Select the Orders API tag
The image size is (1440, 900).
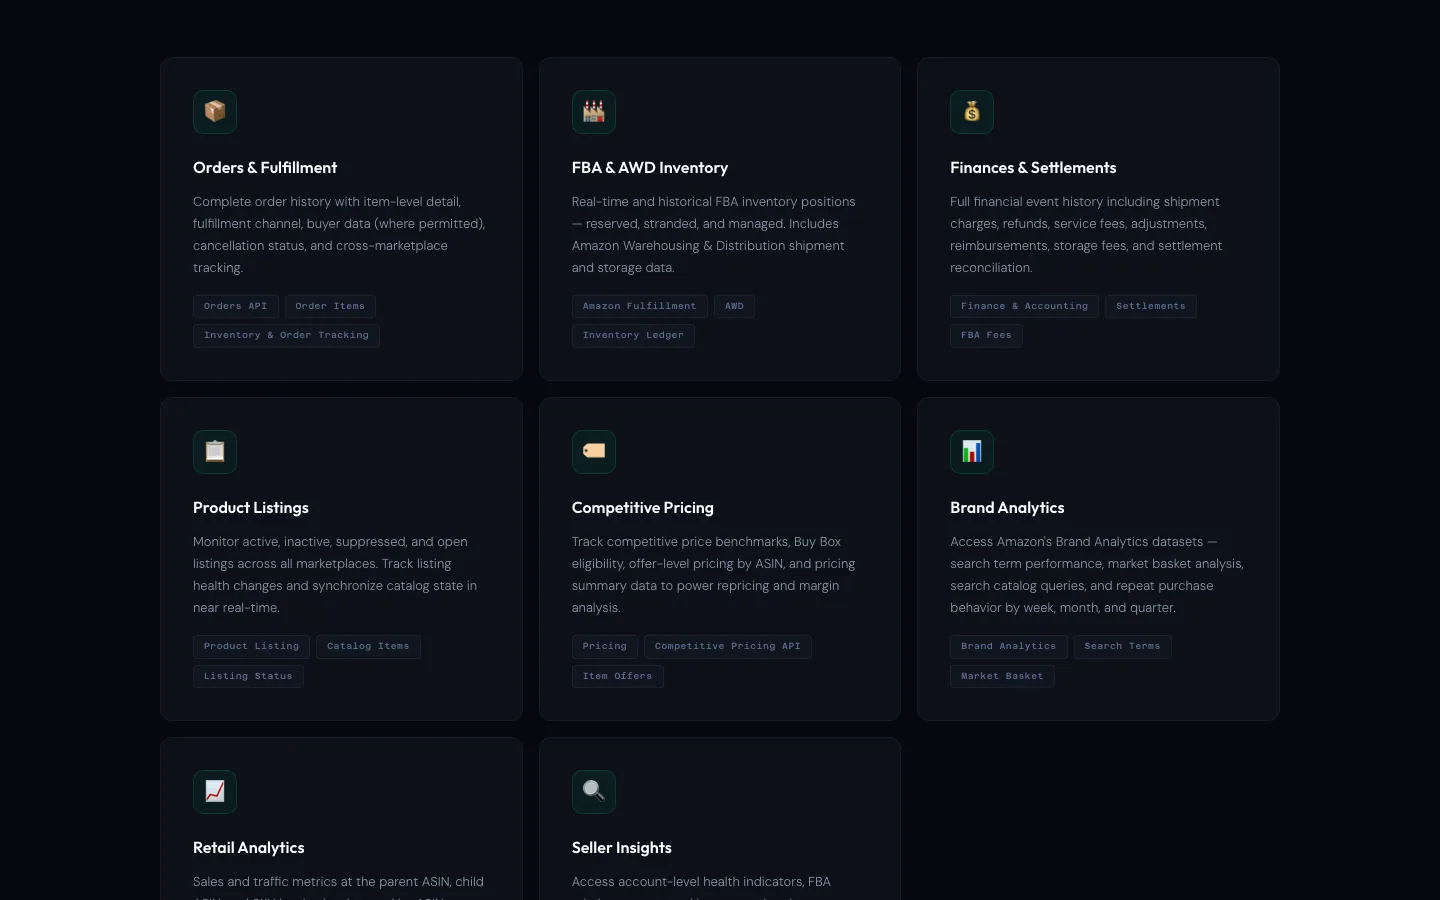(236, 306)
